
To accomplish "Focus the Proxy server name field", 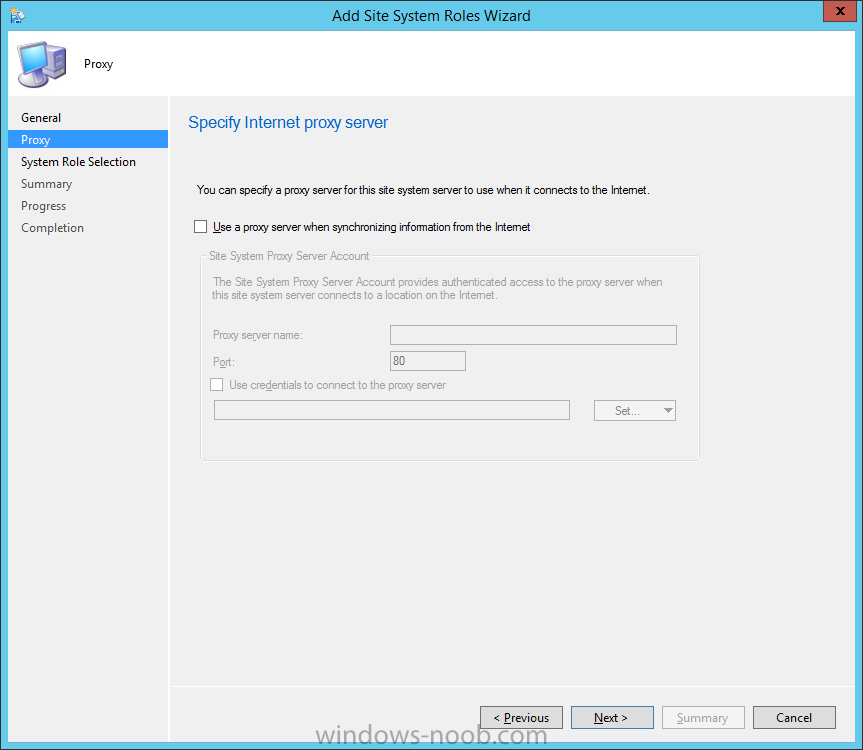I will point(533,335).
